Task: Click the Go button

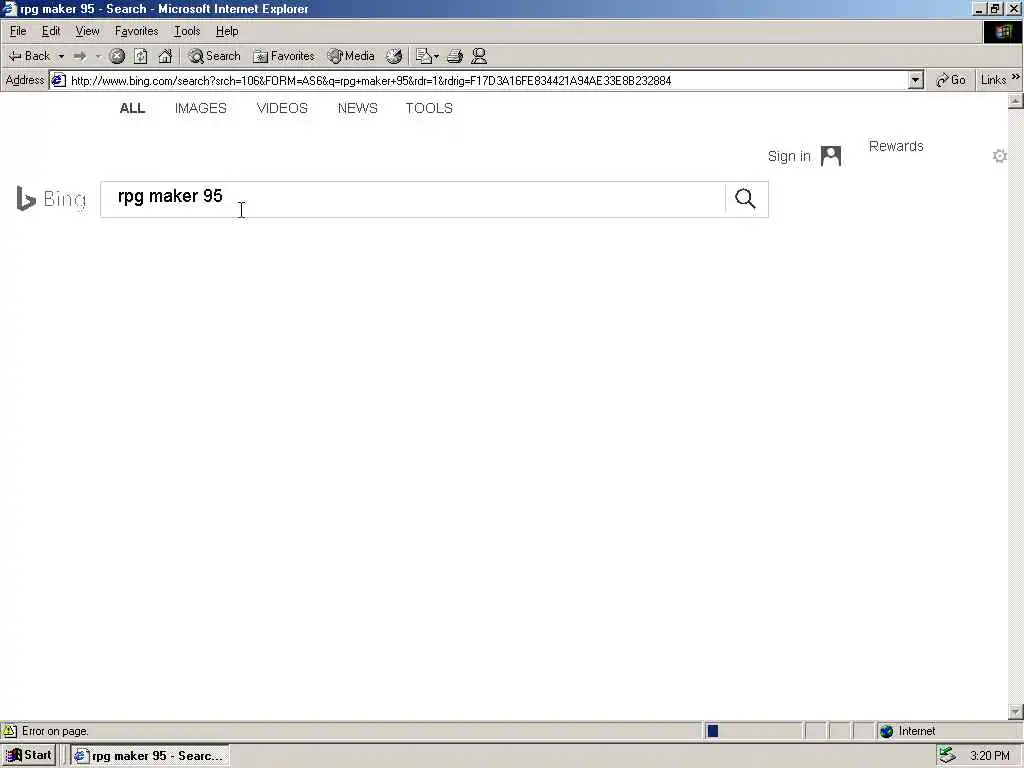Action: pos(951,80)
